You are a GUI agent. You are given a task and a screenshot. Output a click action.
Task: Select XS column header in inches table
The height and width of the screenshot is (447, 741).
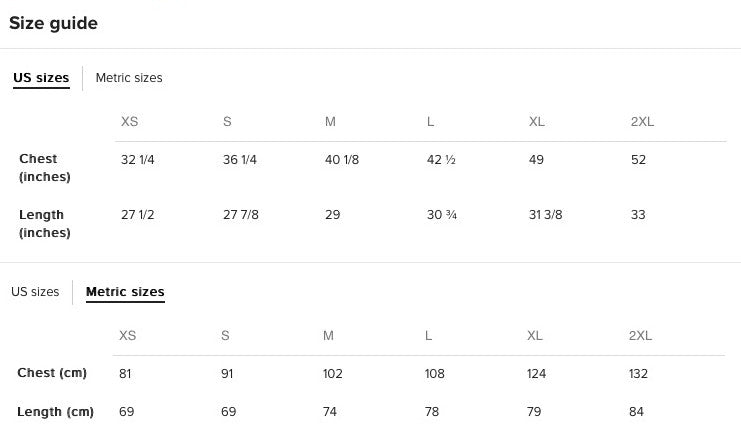(129, 121)
